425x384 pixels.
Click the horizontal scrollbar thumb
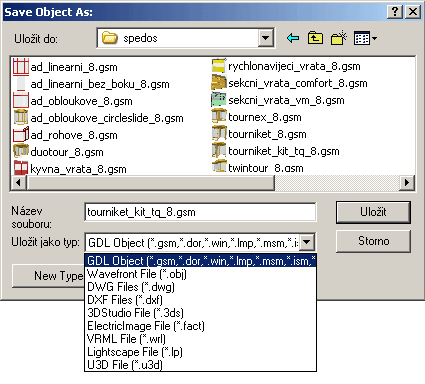(150, 182)
